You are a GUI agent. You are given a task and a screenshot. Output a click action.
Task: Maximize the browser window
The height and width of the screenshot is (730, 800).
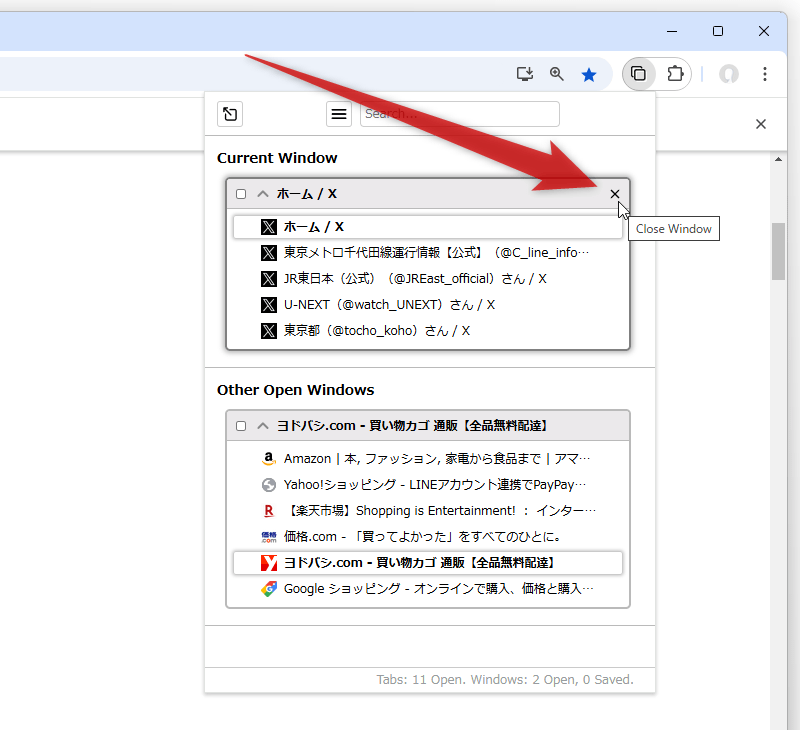[x=718, y=31]
